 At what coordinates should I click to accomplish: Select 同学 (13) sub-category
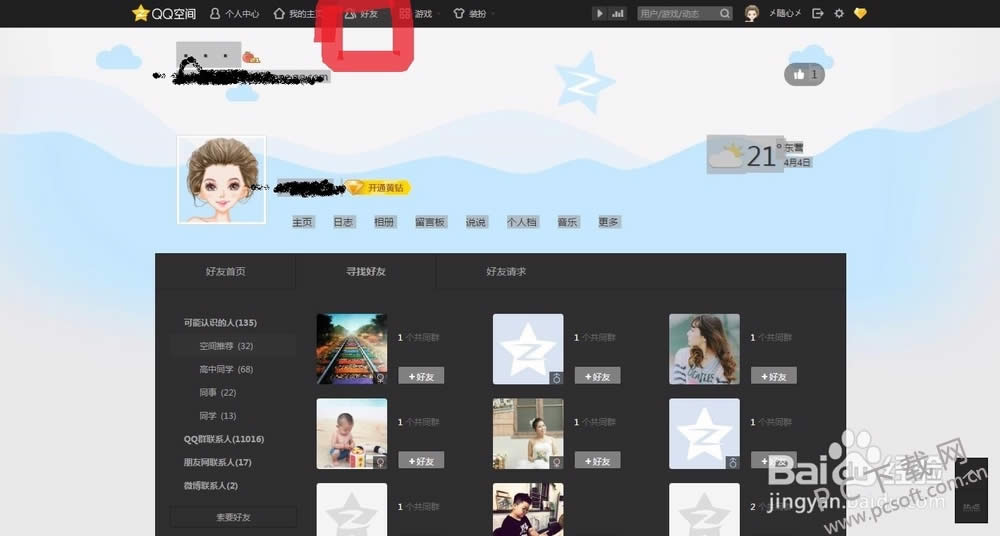217,415
